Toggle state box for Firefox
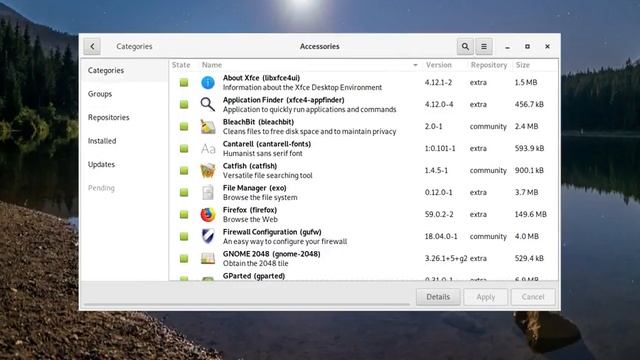 (x=184, y=215)
